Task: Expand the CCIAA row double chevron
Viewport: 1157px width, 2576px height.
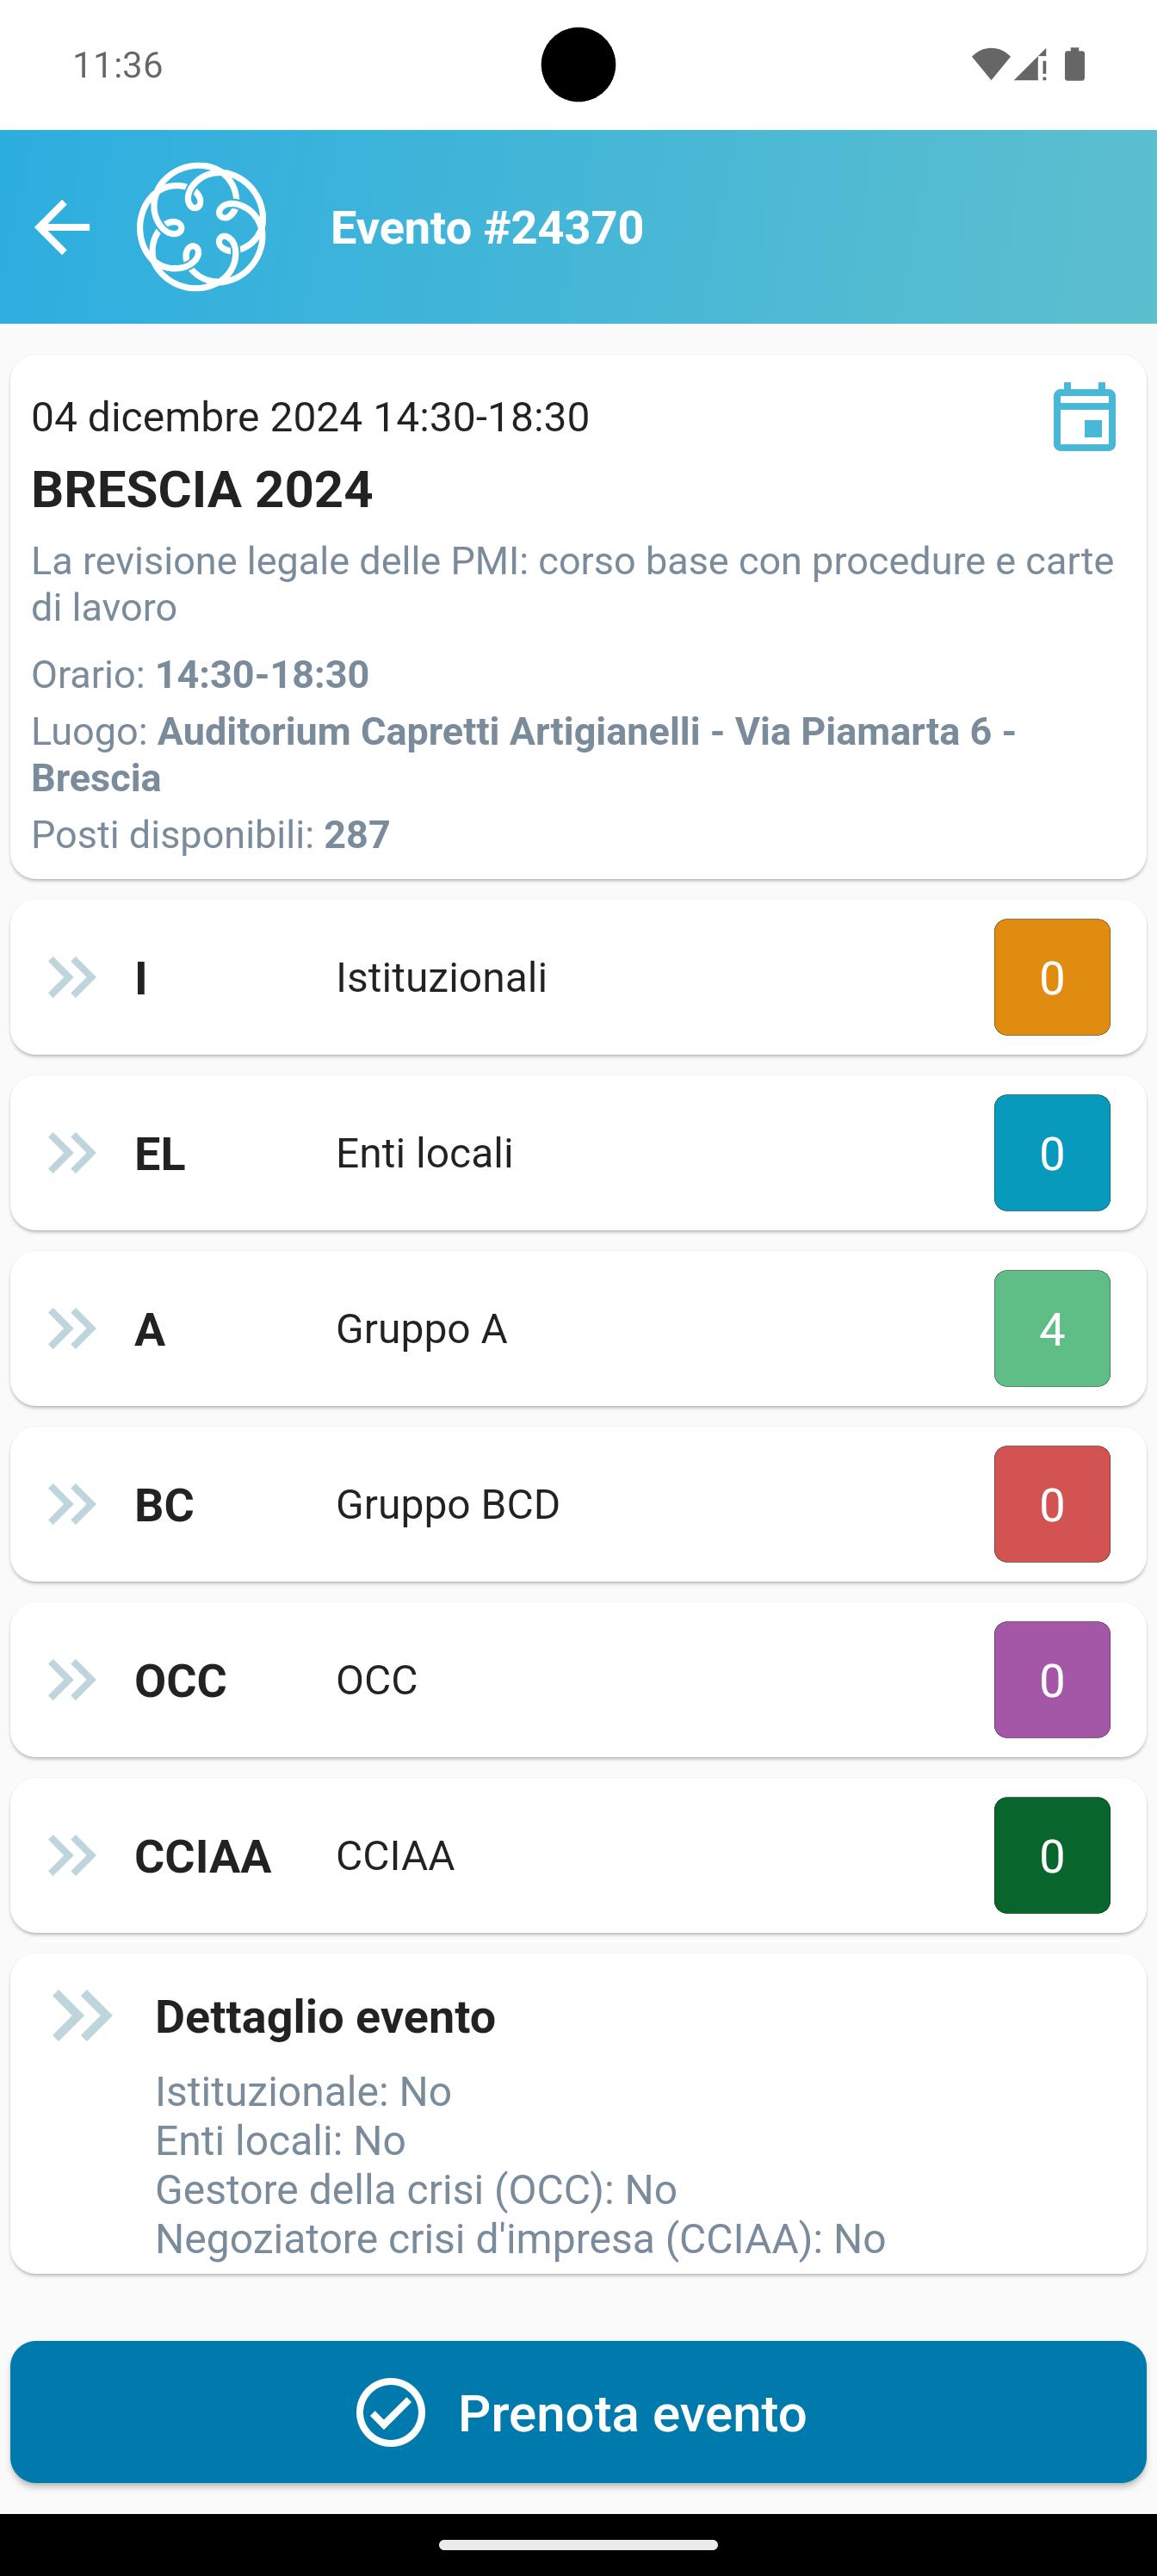Action: click(x=72, y=1855)
